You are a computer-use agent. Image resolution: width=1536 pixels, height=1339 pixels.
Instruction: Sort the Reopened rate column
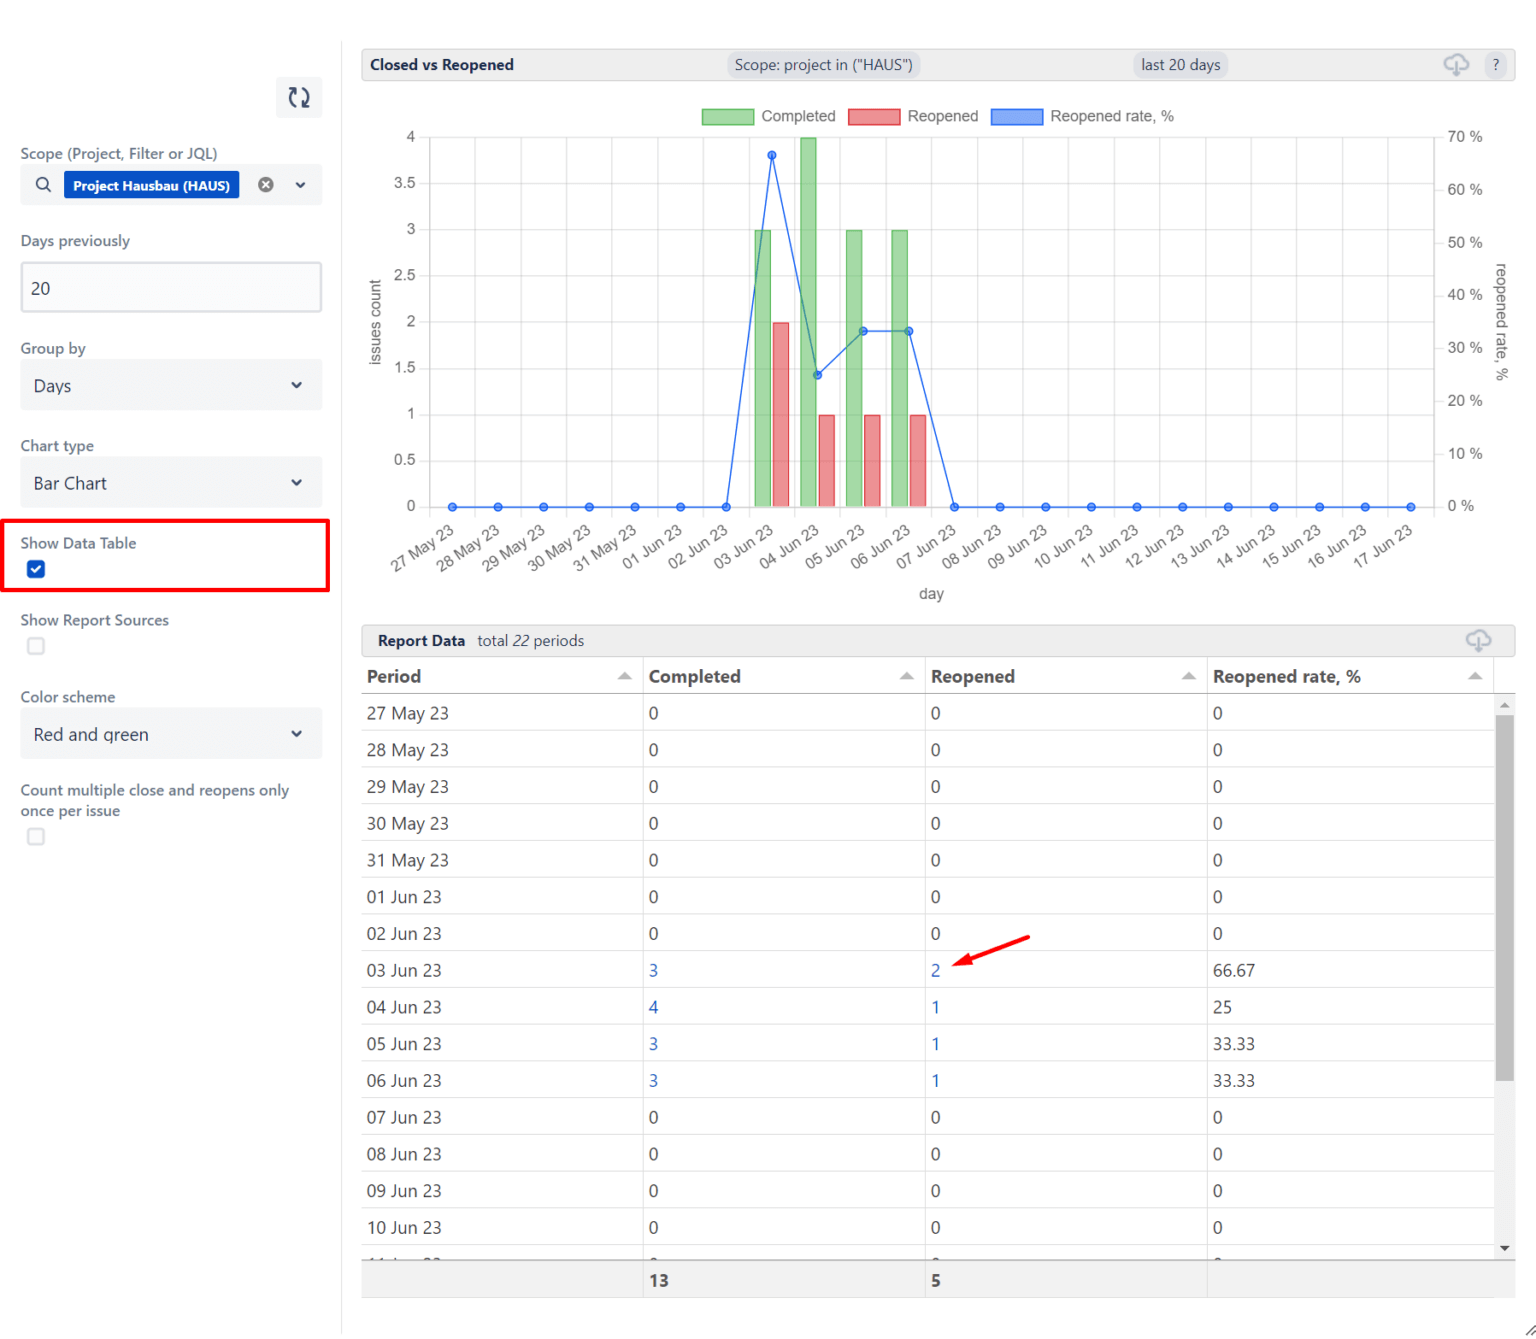click(x=1476, y=675)
